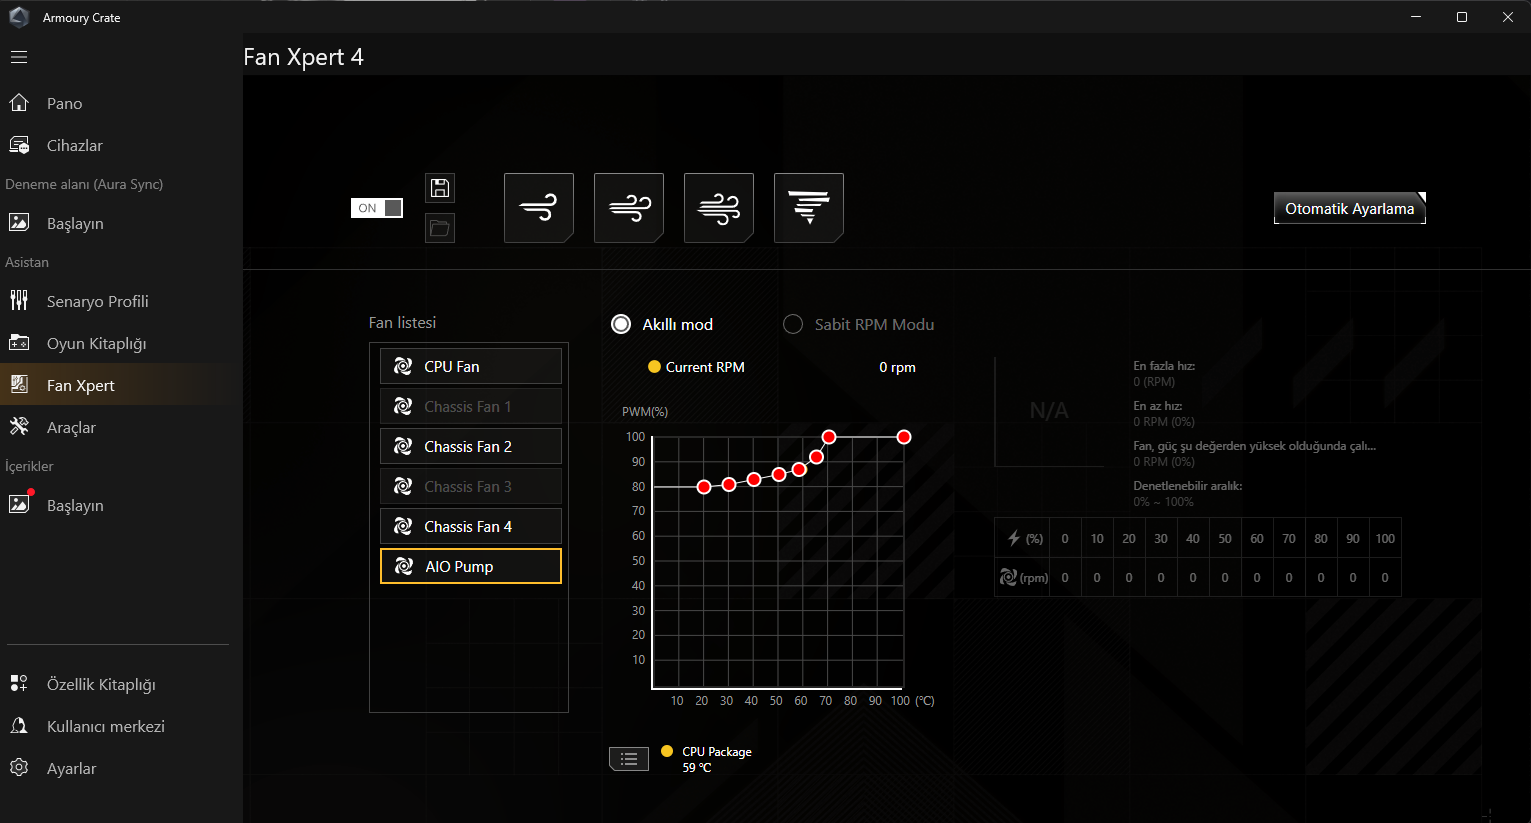Image resolution: width=1531 pixels, height=823 pixels.
Task: Click the curve point at 100°C
Action: click(x=904, y=437)
